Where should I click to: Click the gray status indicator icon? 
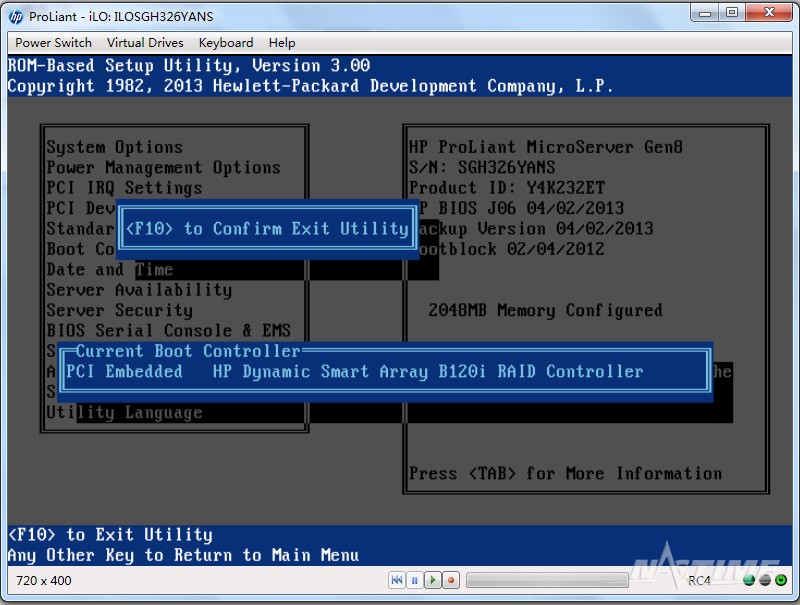tap(765, 580)
